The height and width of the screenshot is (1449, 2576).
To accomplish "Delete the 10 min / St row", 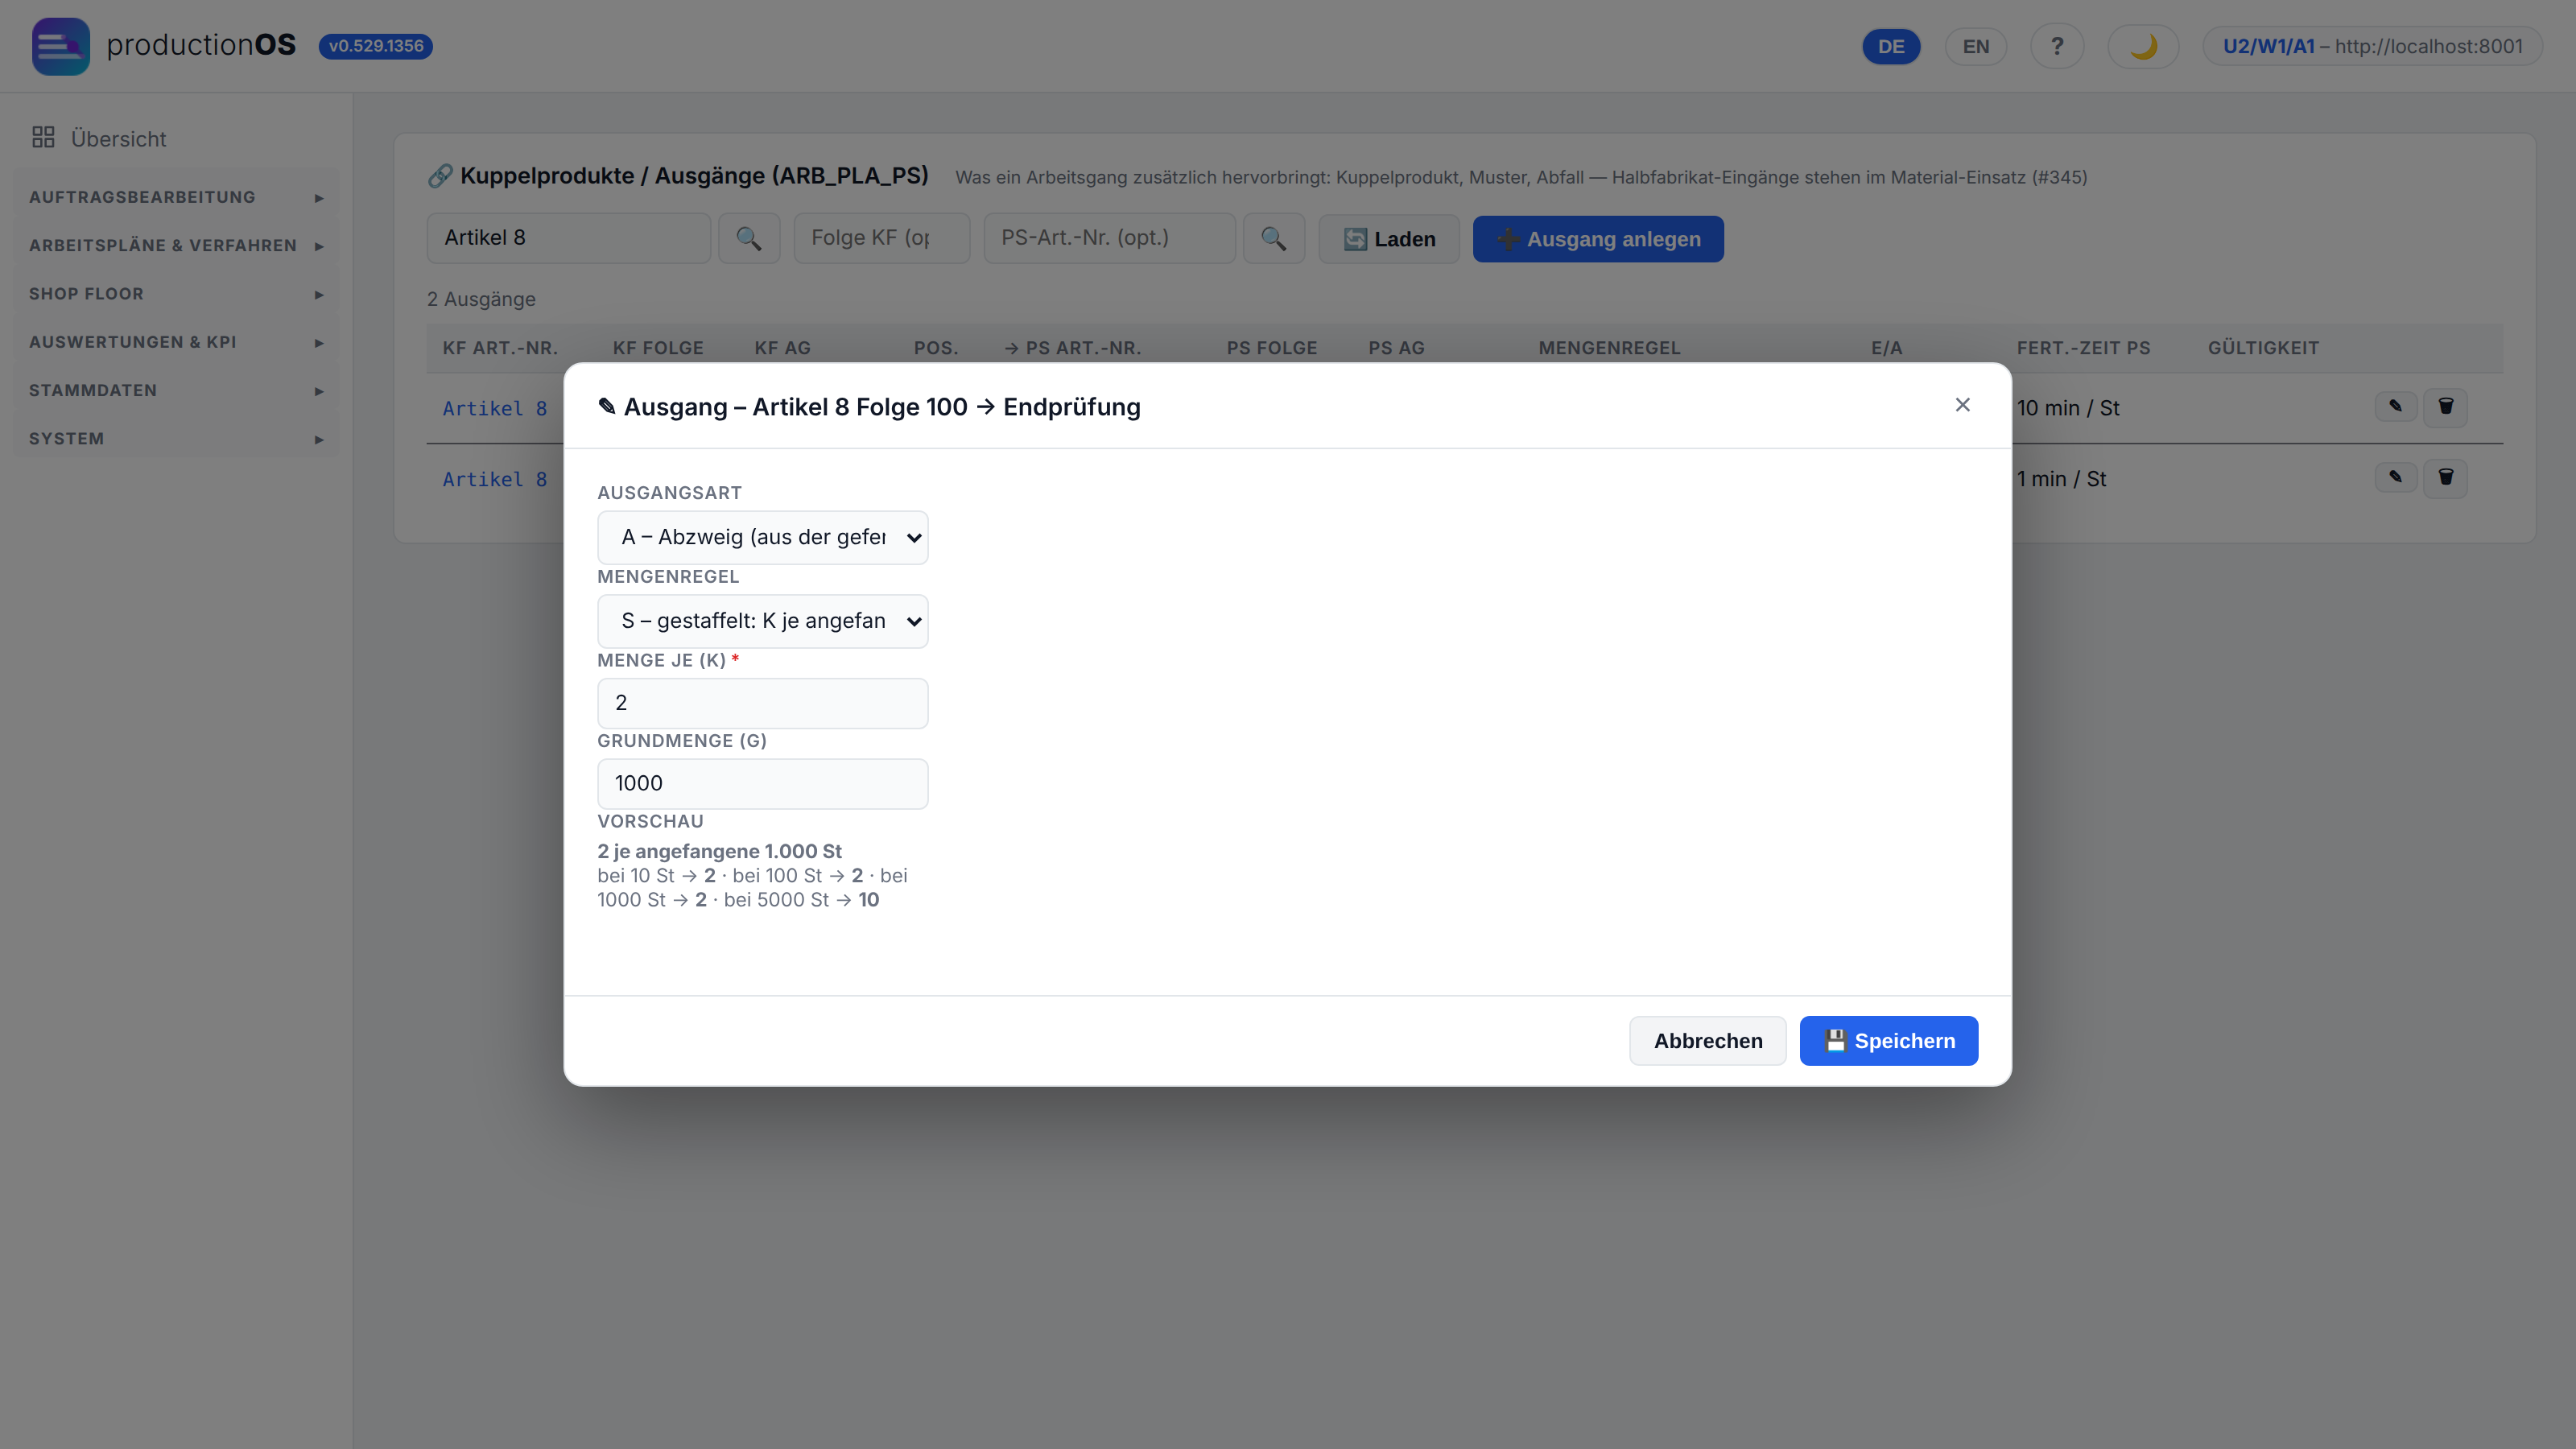I will point(2445,407).
